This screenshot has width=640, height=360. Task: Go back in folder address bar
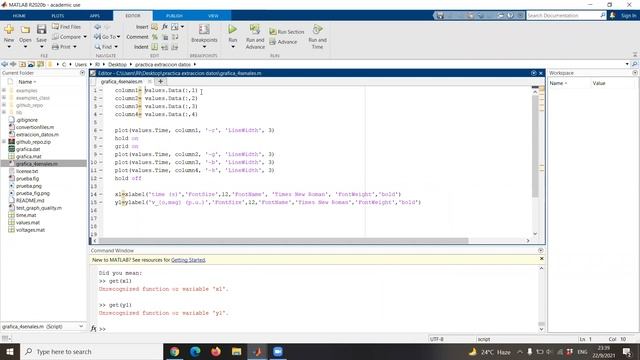click(4, 64)
